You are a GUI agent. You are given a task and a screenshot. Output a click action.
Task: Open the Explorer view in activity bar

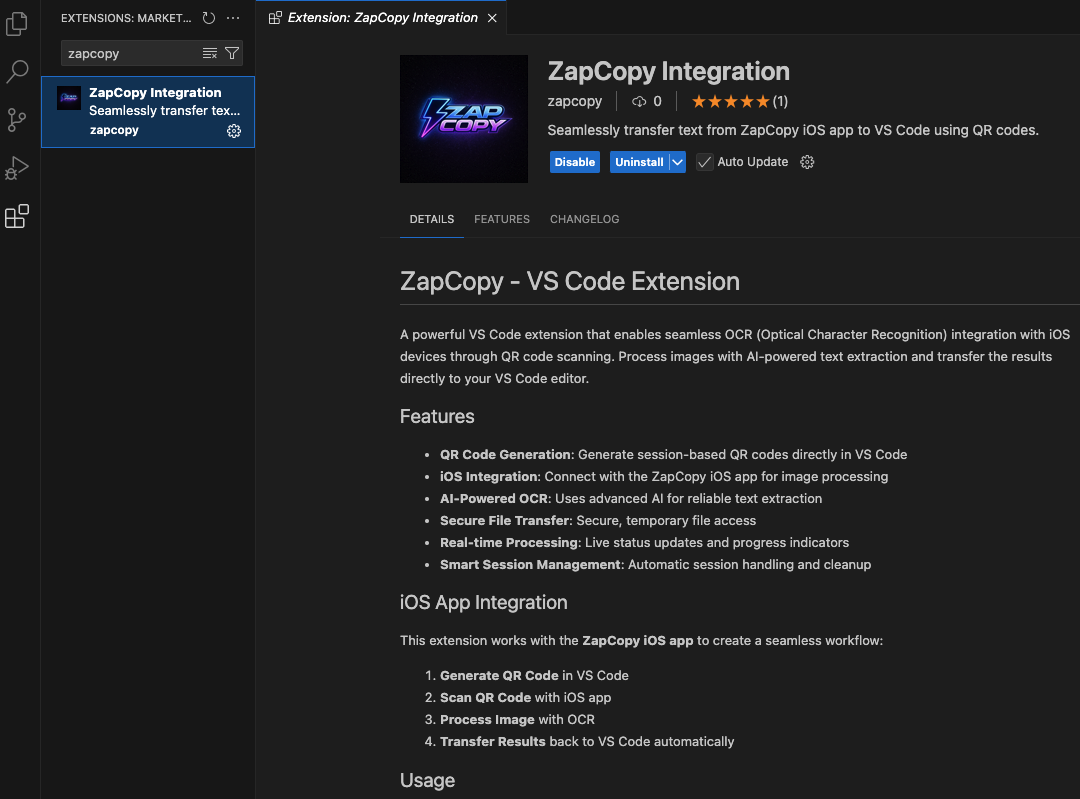(x=17, y=24)
